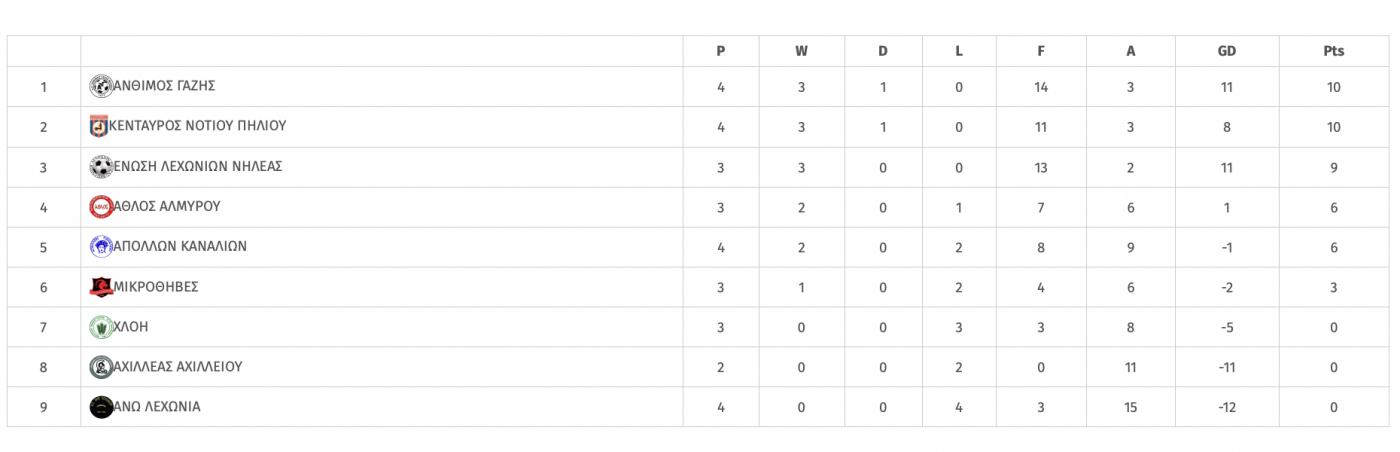Screen dimensions: 1400x452
Task: Sort the table by Pts column header
Action: click(x=1334, y=51)
